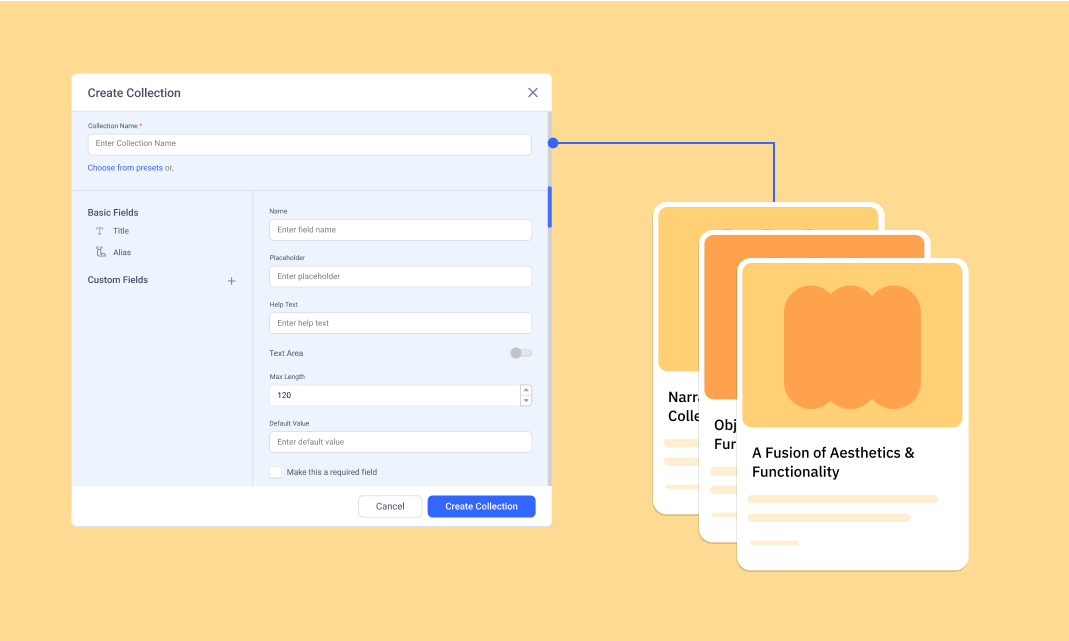Screen dimensions: 1069x641
Task: Decrease Max Length with down arrow
Action: 526,401
